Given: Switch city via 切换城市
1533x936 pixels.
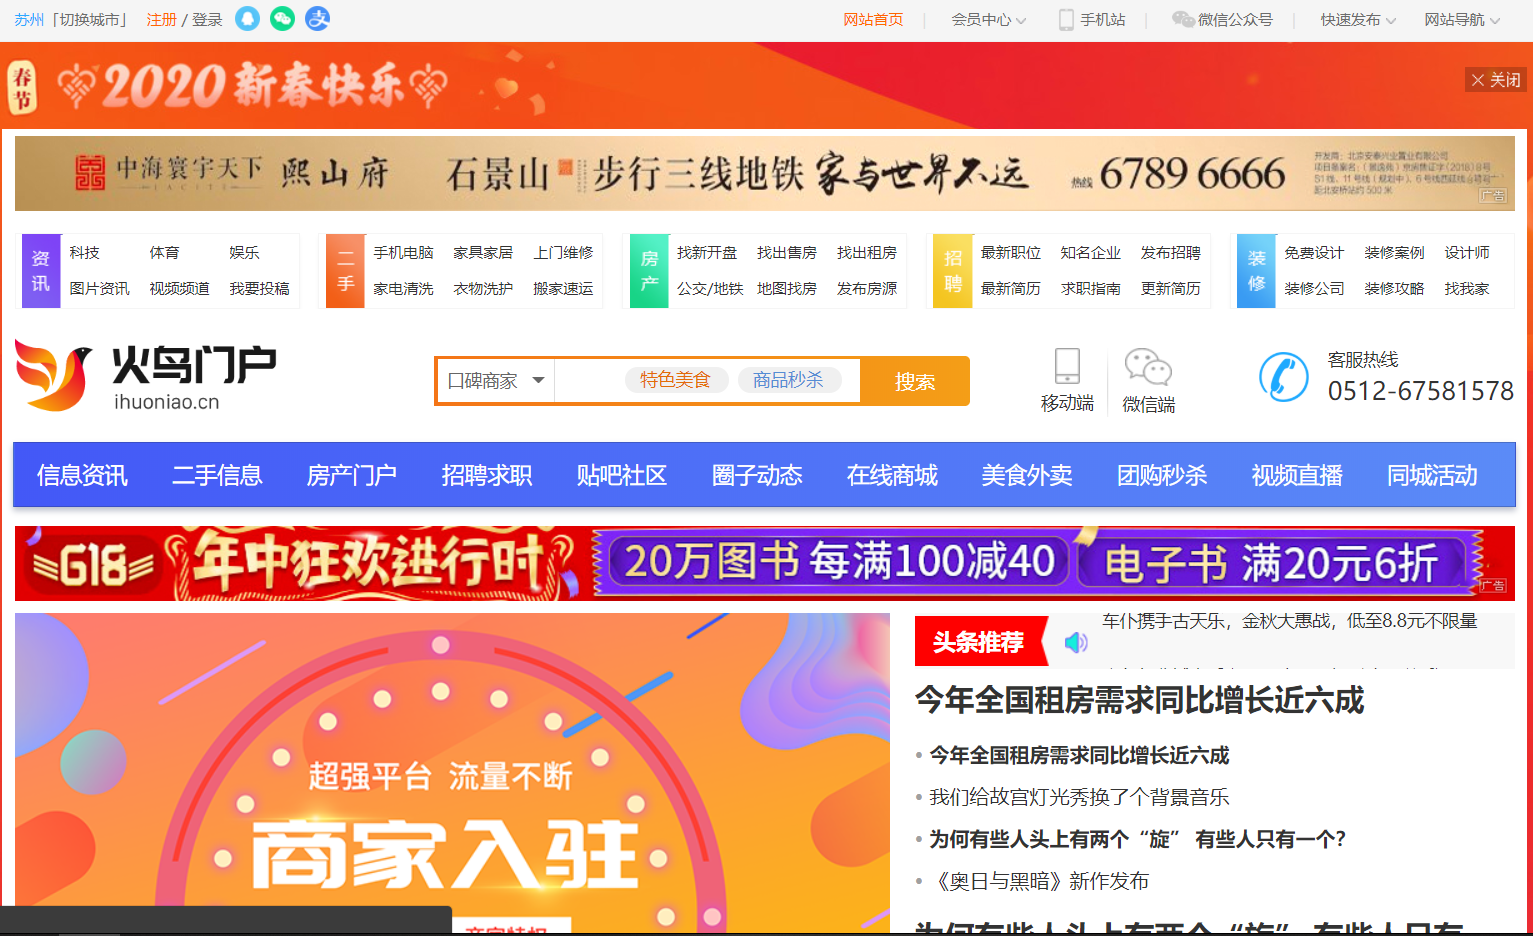Looking at the screenshot, I should 92,20.
